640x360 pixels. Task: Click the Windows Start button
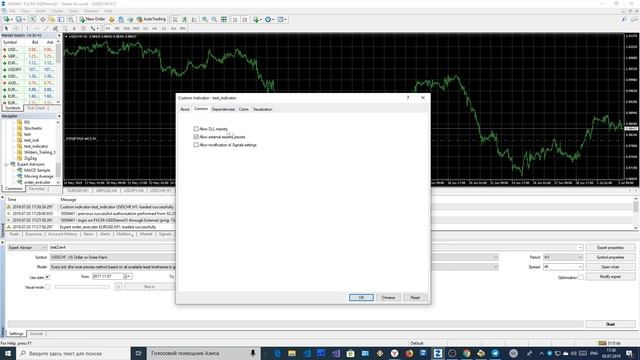tap(8, 353)
